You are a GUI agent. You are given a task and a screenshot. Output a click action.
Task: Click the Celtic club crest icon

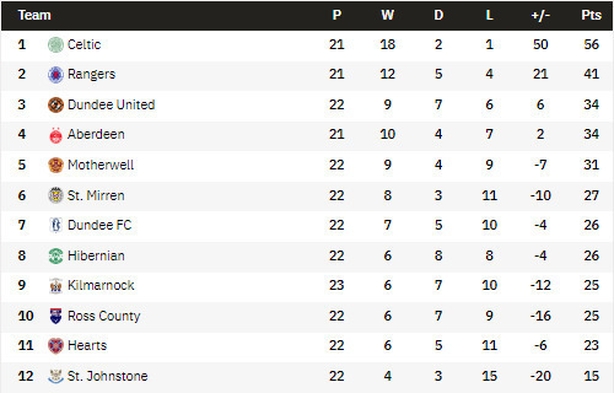click(x=56, y=45)
